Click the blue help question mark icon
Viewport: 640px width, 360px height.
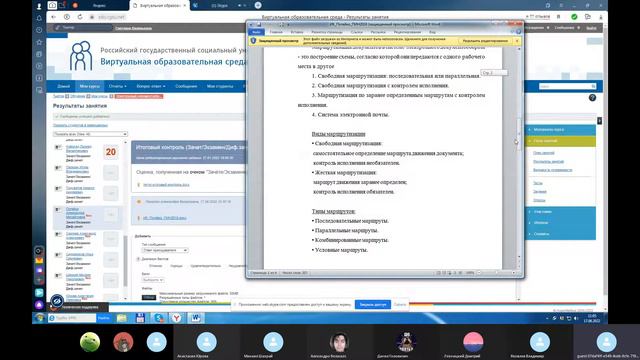(x=592, y=98)
